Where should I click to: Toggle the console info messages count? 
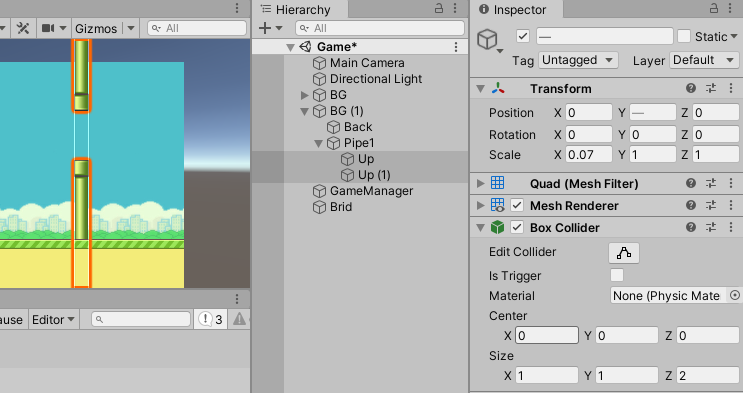tap(211, 319)
